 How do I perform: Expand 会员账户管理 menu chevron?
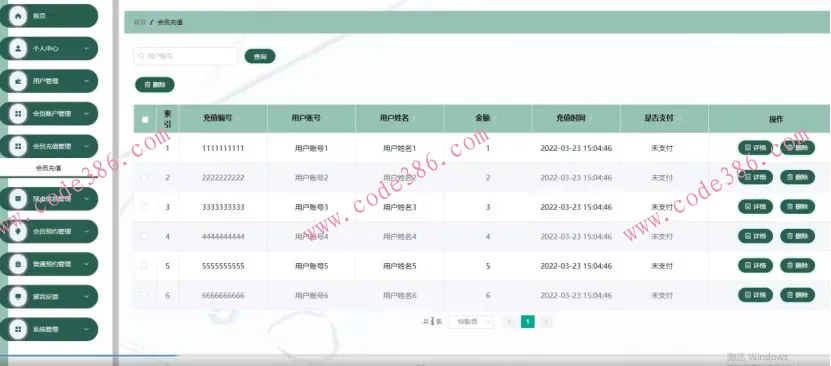[x=86, y=113]
